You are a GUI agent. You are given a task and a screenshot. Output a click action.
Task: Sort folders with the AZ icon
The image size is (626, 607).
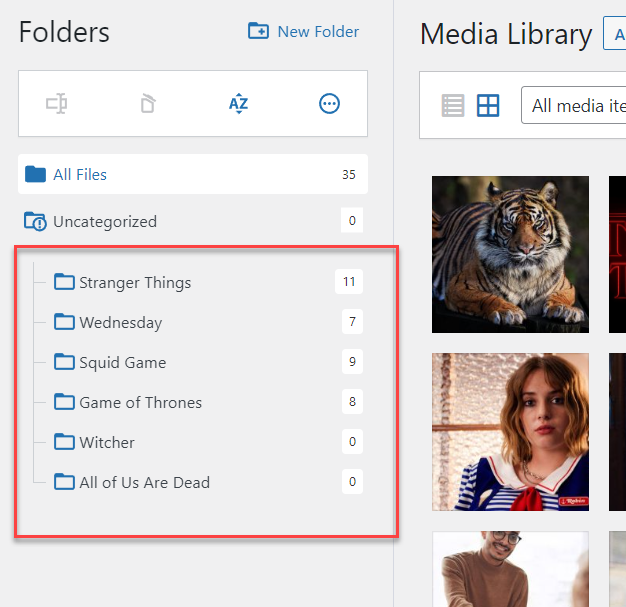pyautogui.click(x=238, y=103)
